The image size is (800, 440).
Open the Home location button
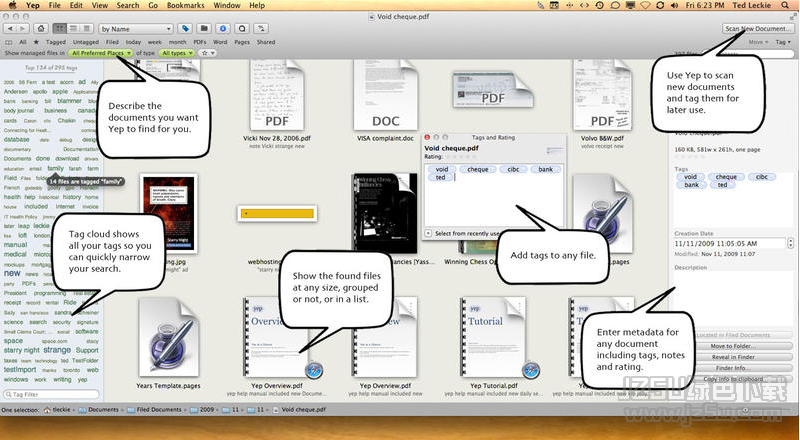point(41,29)
